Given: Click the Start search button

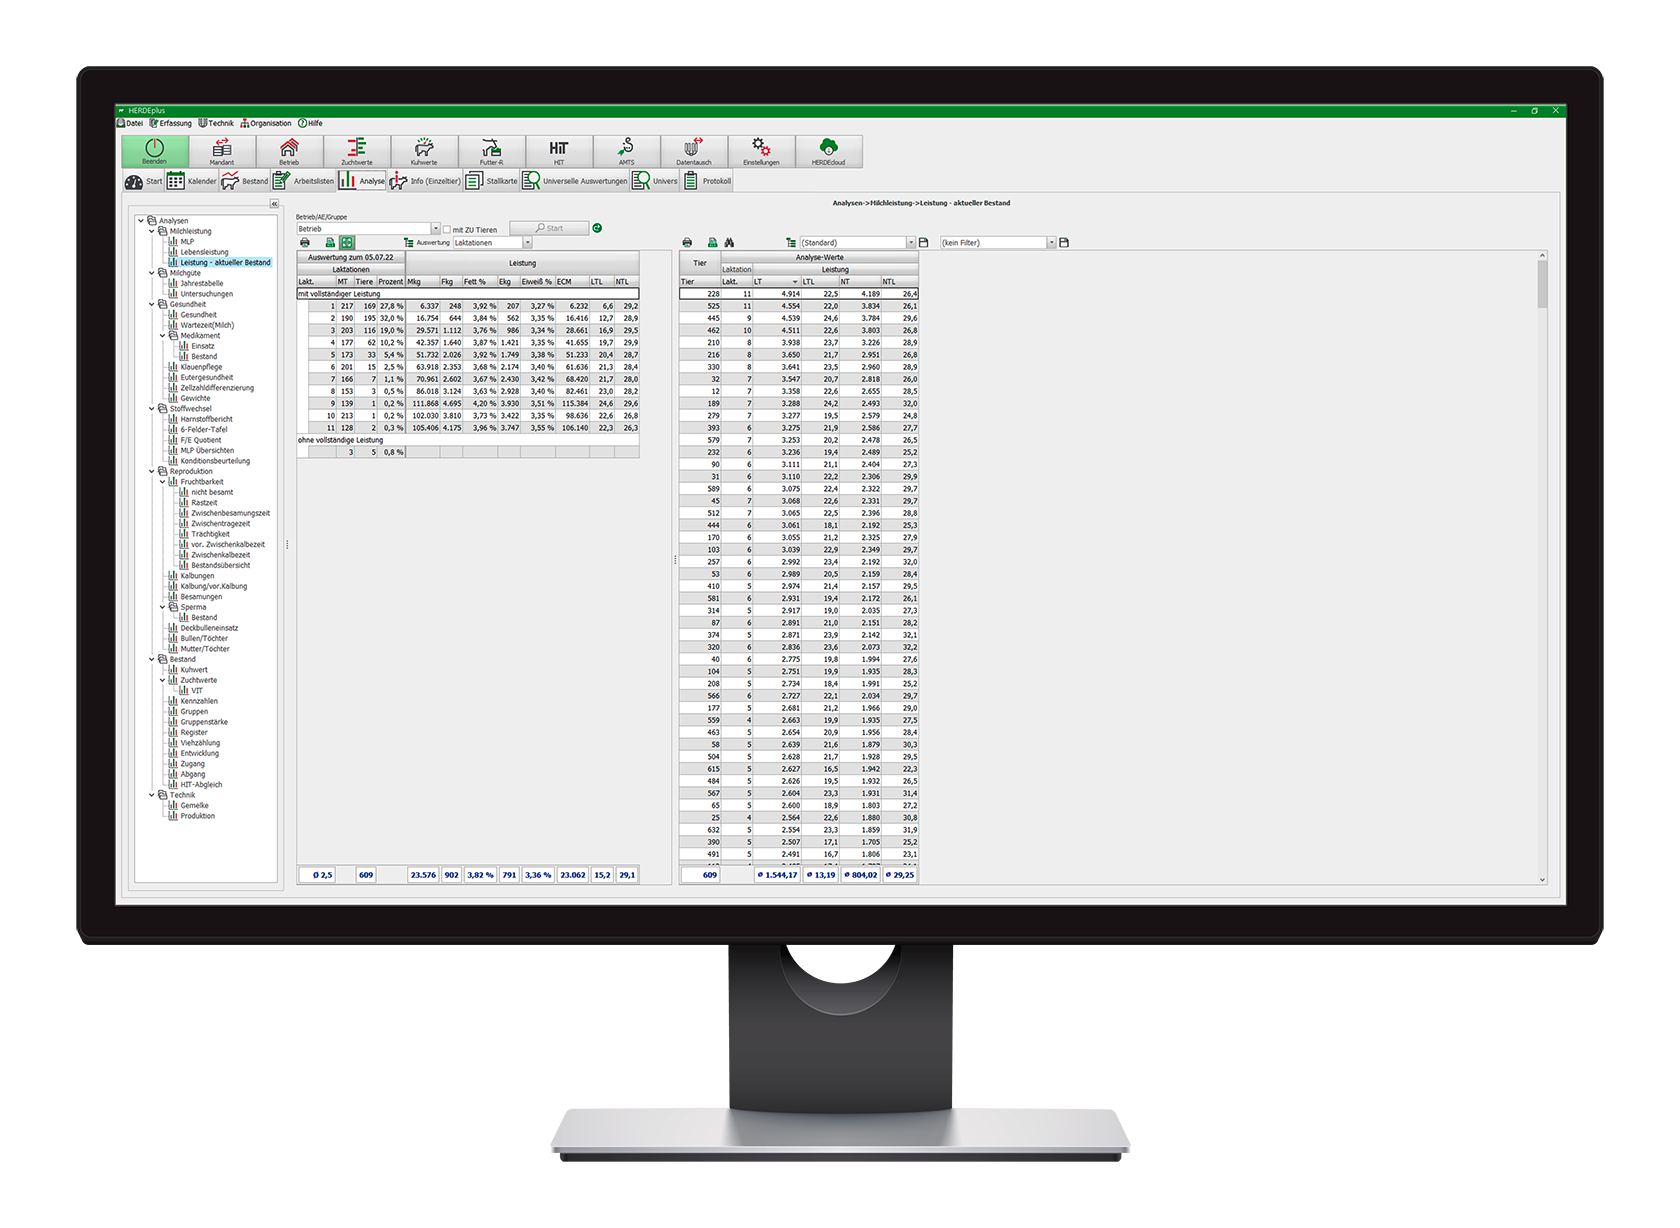Looking at the screenshot, I should tap(549, 228).
